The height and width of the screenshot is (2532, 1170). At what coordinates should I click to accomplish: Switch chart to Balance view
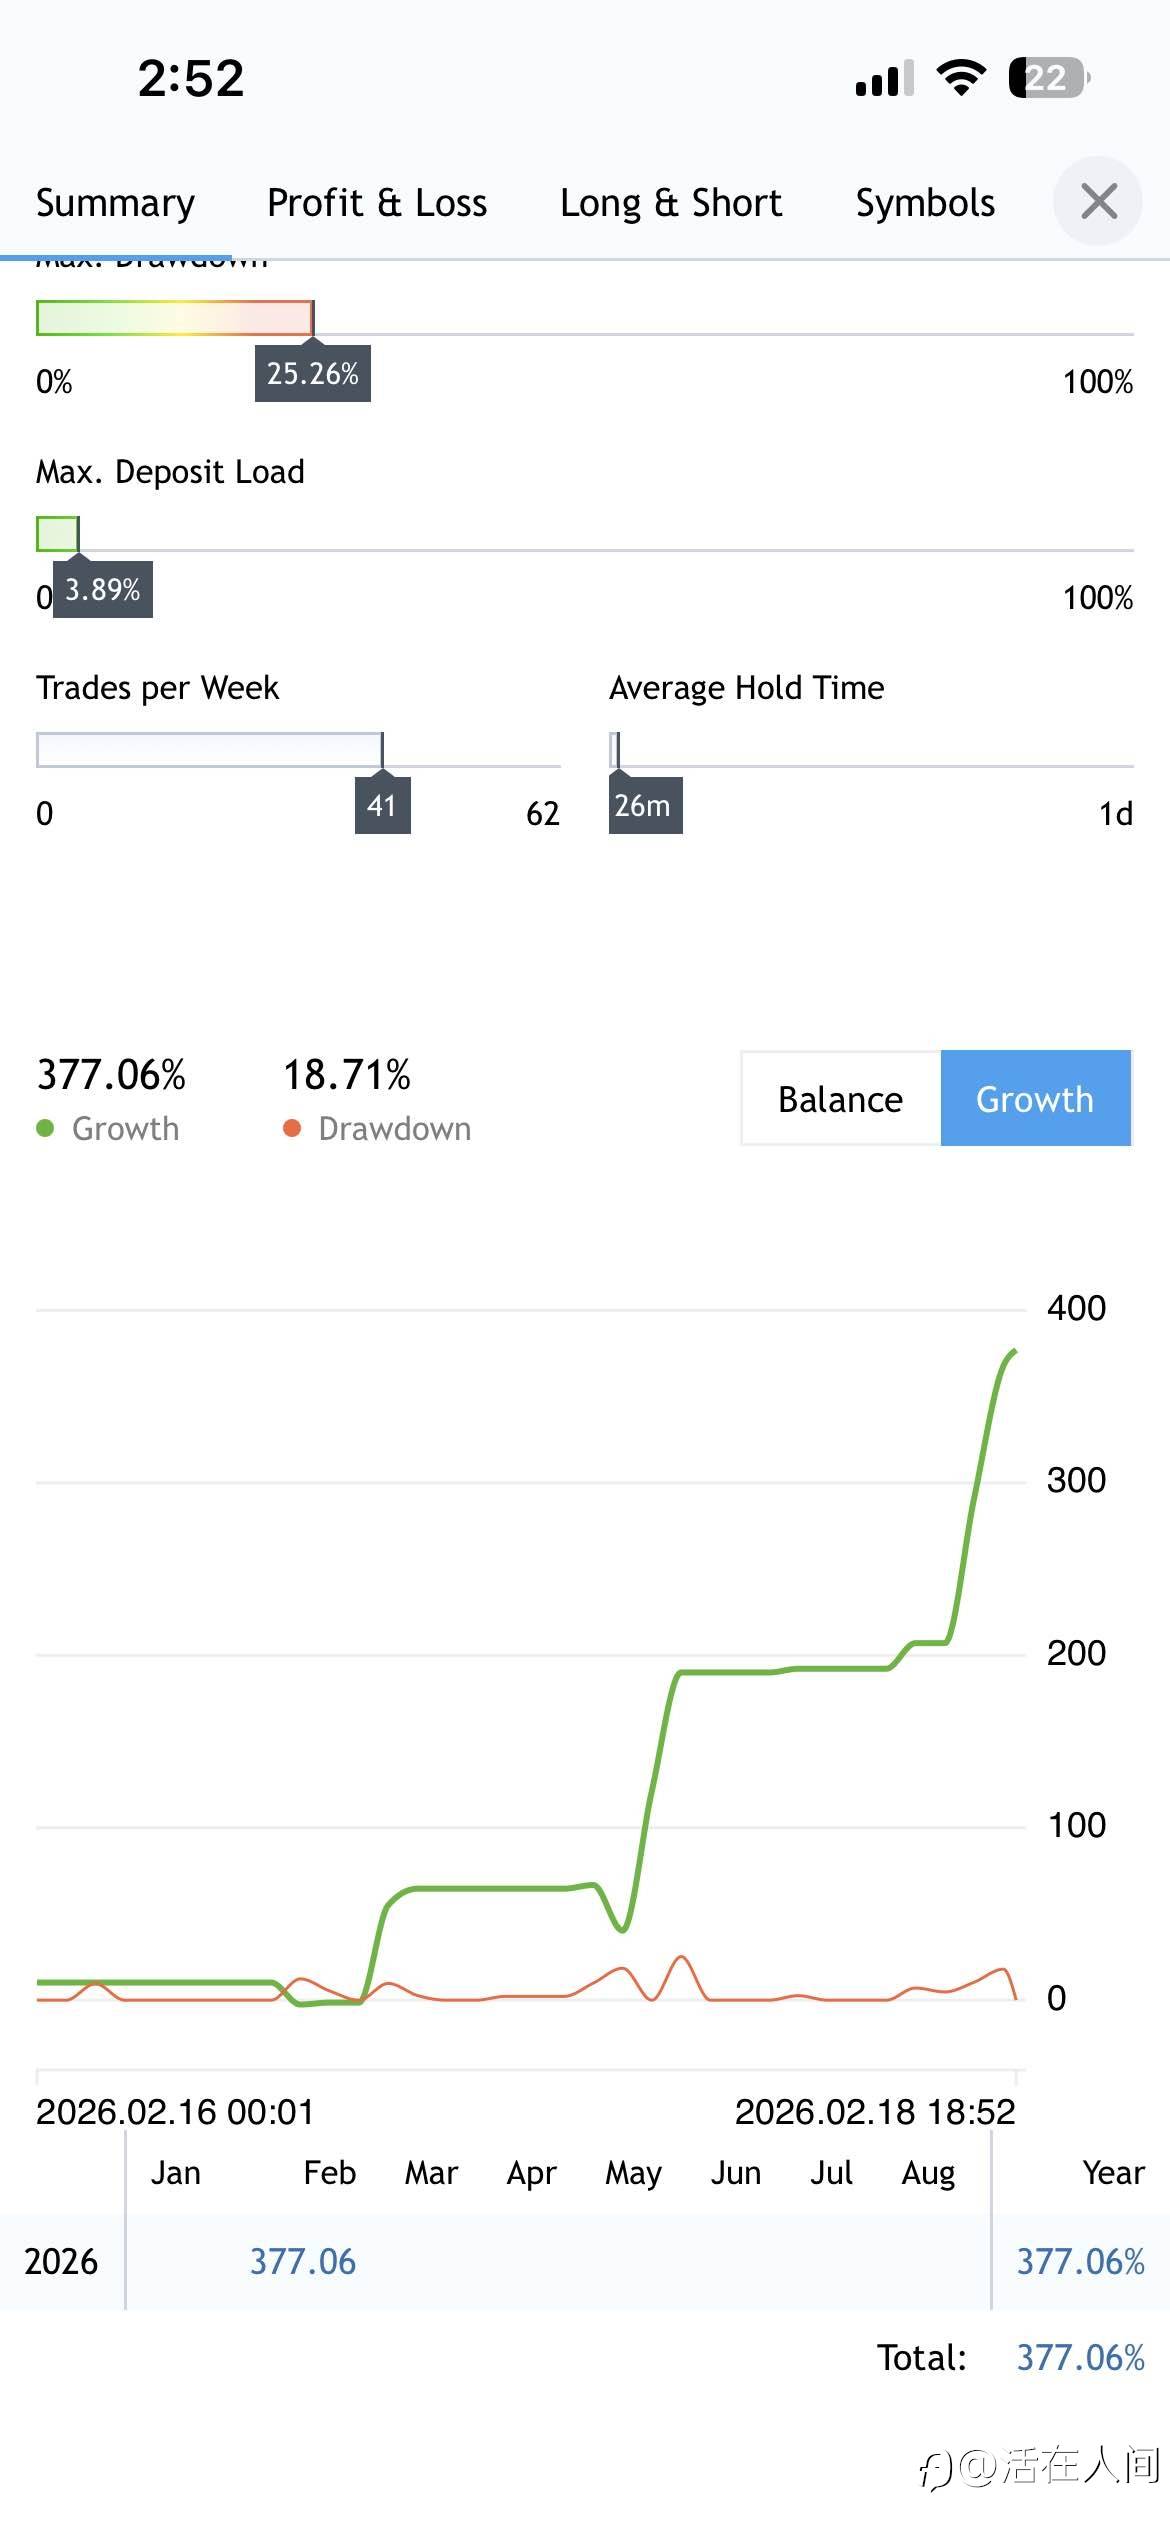[840, 1099]
